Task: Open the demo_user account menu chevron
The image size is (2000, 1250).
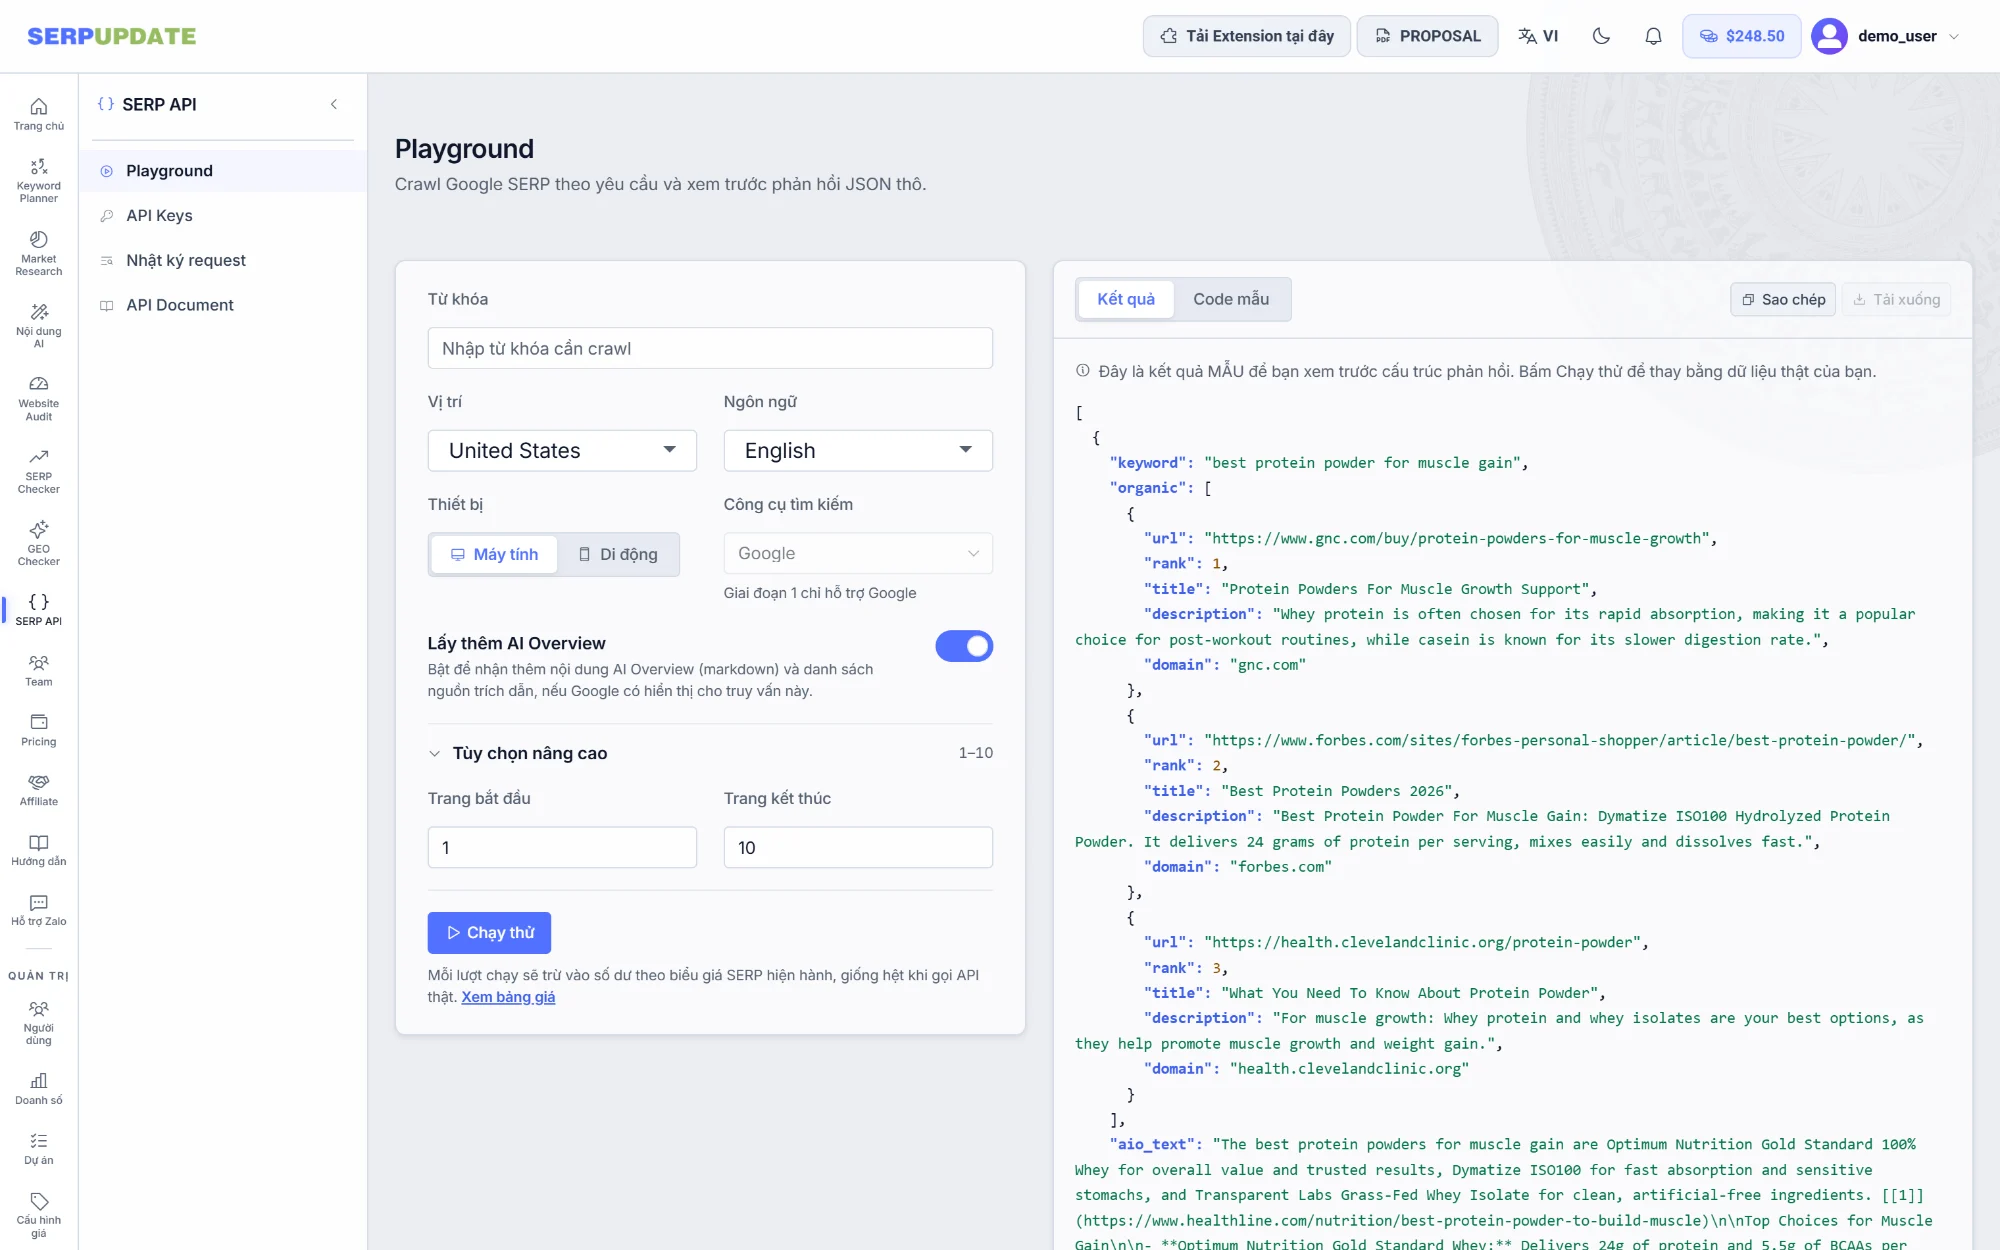Action: [1954, 36]
